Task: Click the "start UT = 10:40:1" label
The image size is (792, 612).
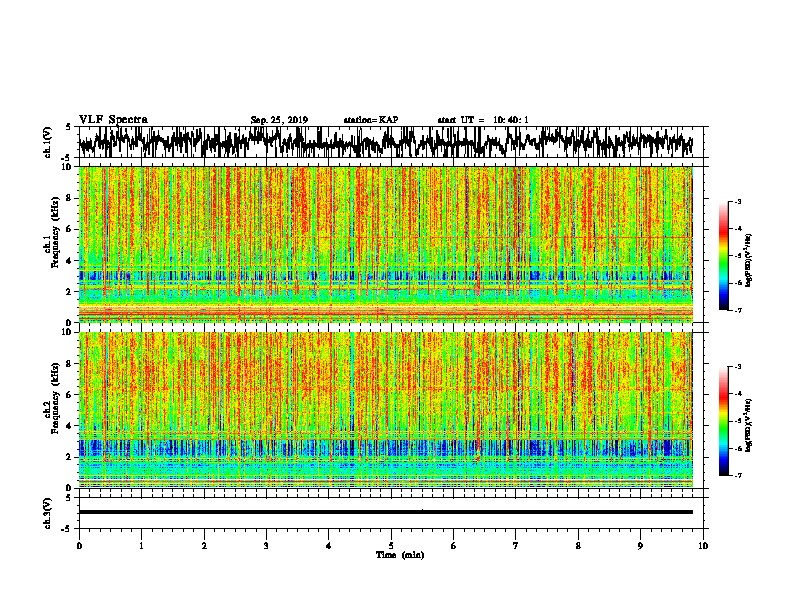Action: coord(483,120)
